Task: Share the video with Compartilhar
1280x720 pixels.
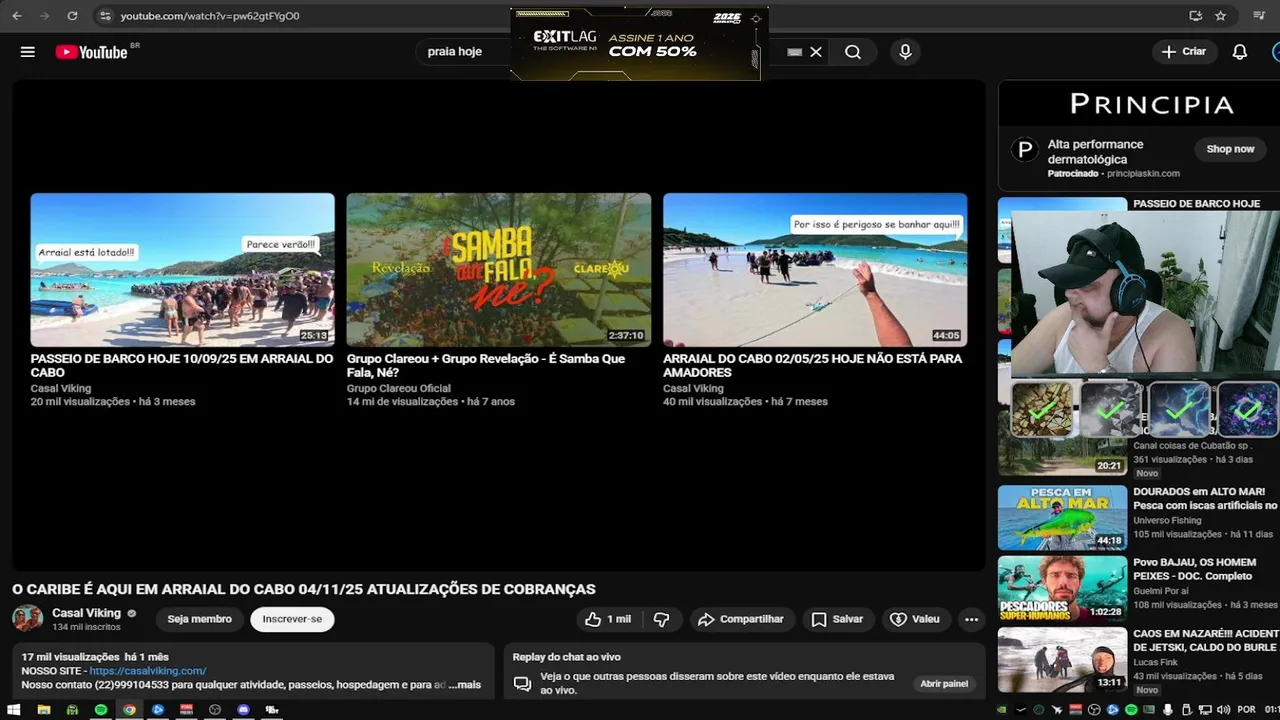Action: click(x=741, y=619)
